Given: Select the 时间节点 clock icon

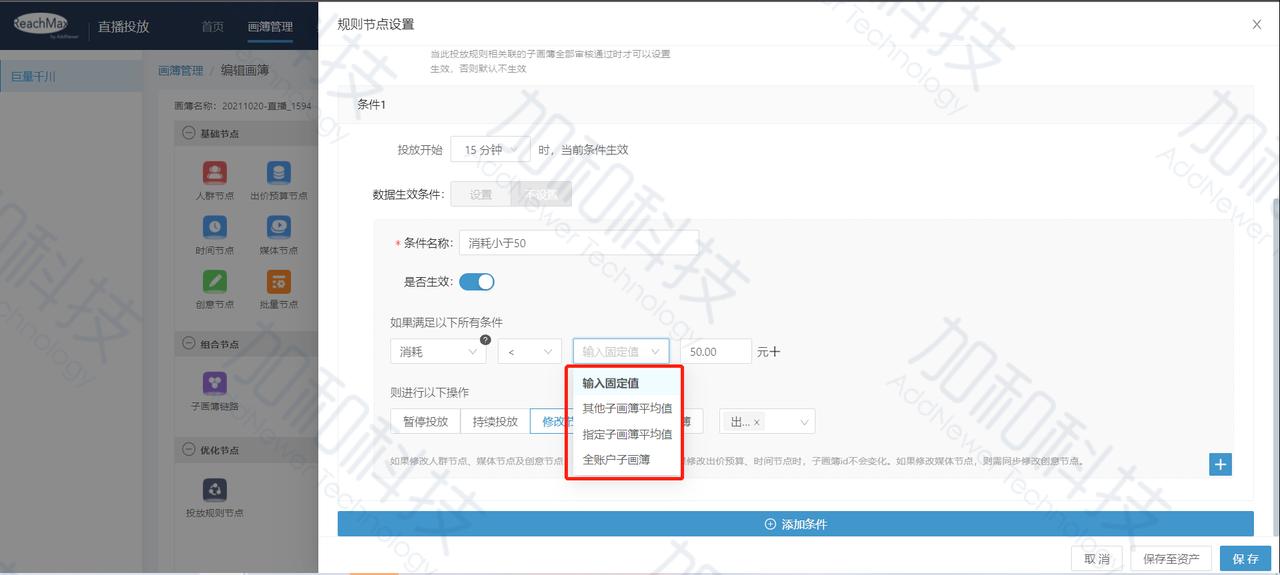Looking at the screenshot, I should tap(215, 227).
